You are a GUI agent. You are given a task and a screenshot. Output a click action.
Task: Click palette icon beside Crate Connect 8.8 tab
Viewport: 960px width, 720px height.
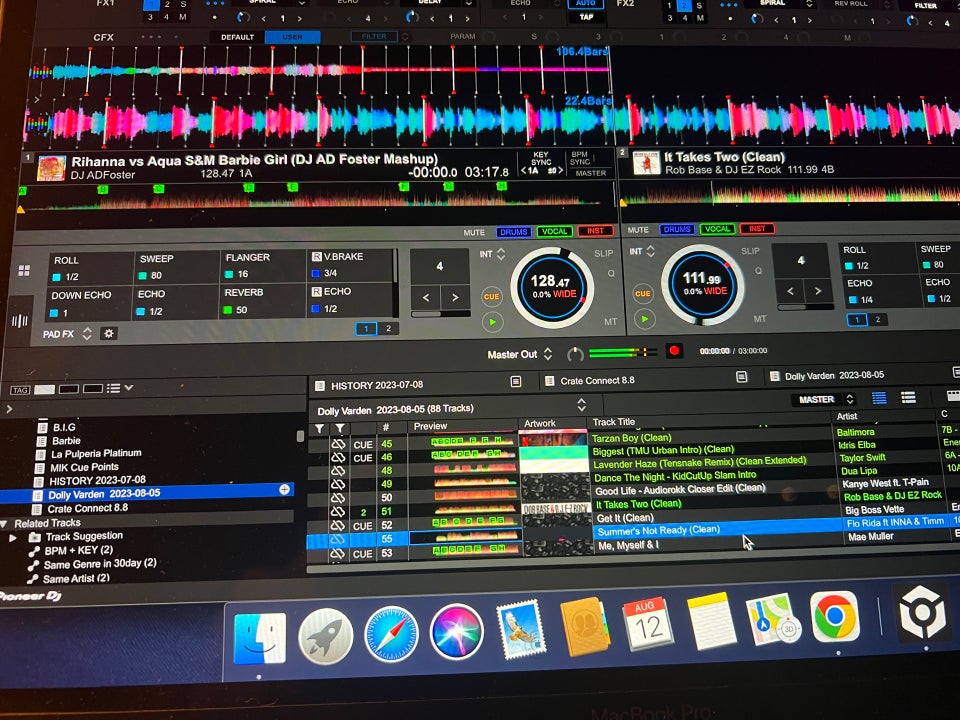(741, 377)
